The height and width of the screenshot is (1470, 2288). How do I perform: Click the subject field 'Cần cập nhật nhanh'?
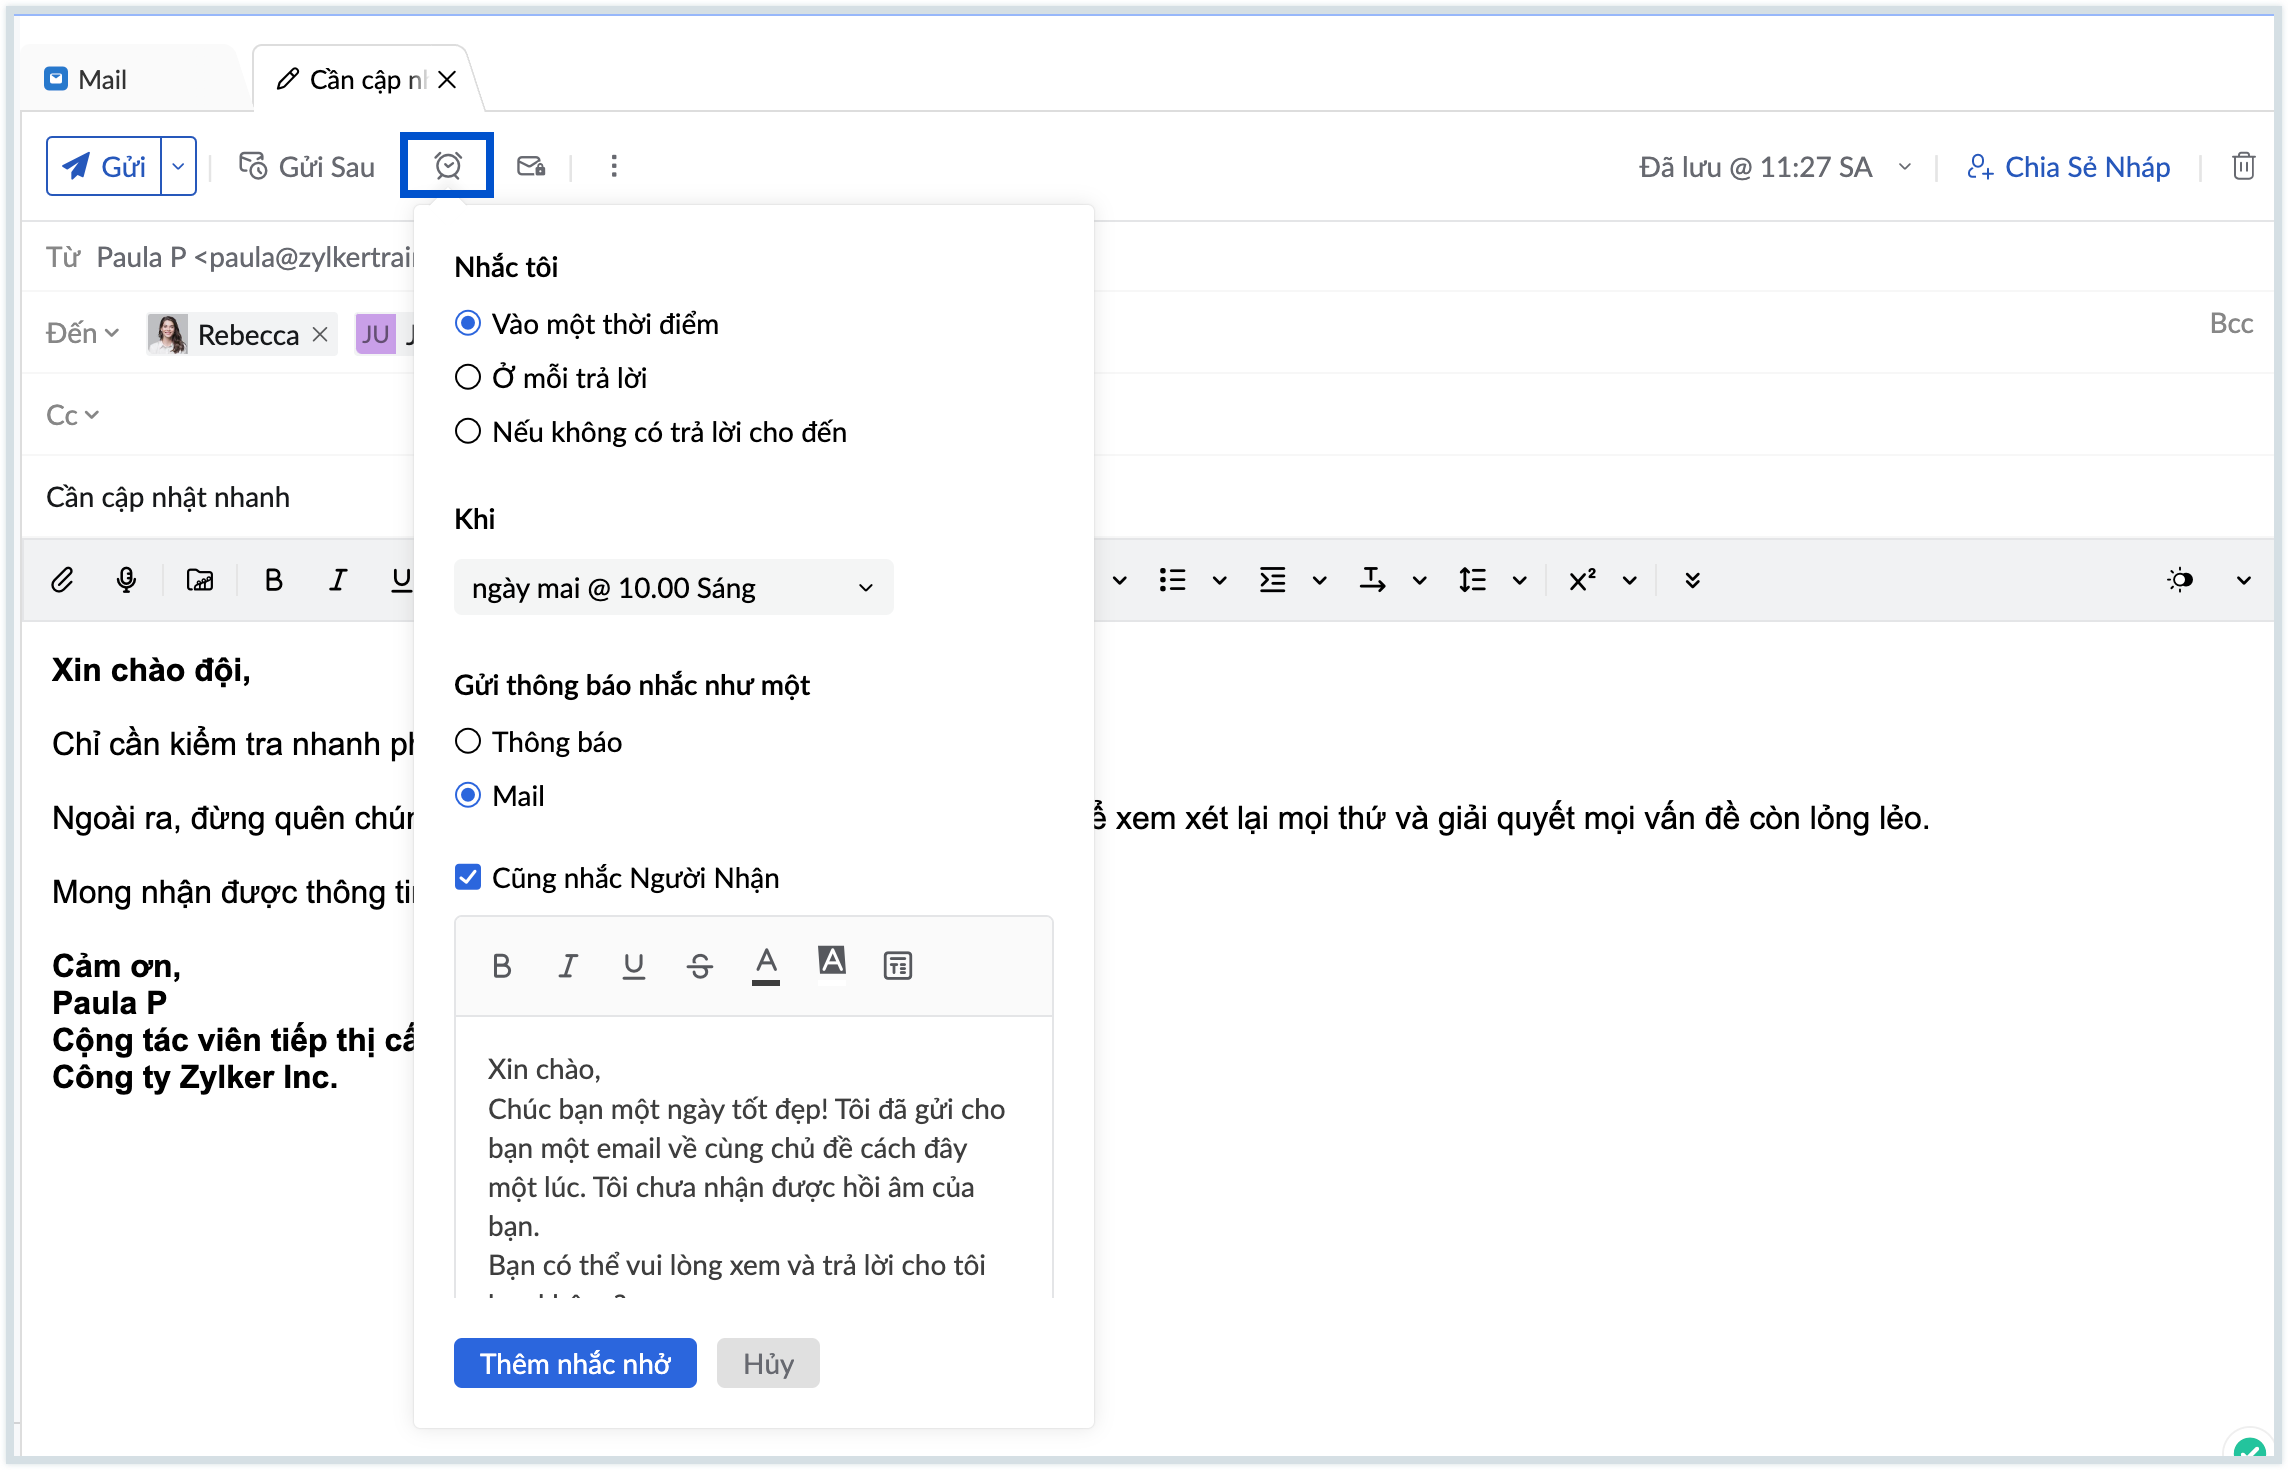[168, 497]
